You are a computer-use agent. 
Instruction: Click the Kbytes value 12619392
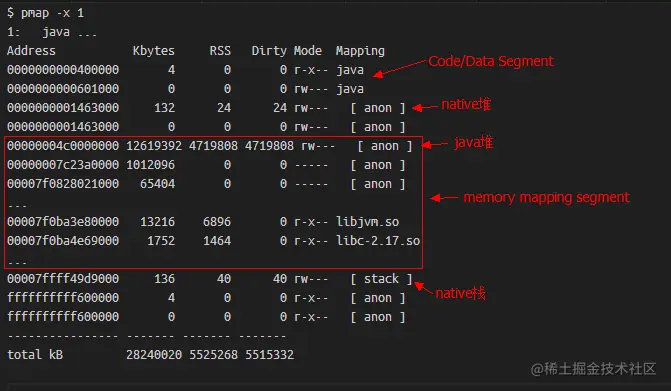[154, 146]
